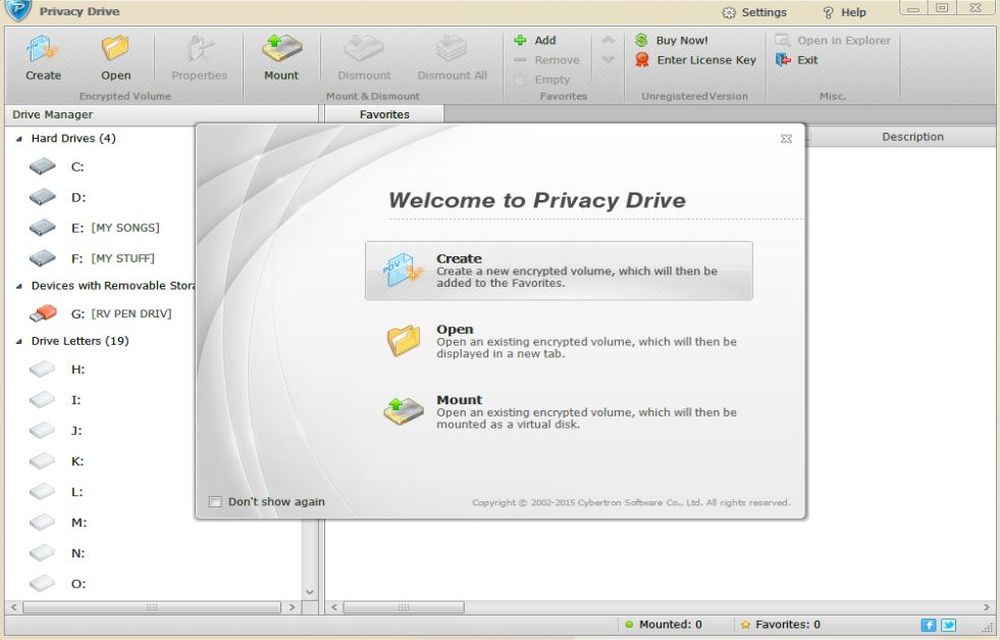Select drive F: [MY STUFF]
Screen dimensions: 1000x640
(92, 258)
